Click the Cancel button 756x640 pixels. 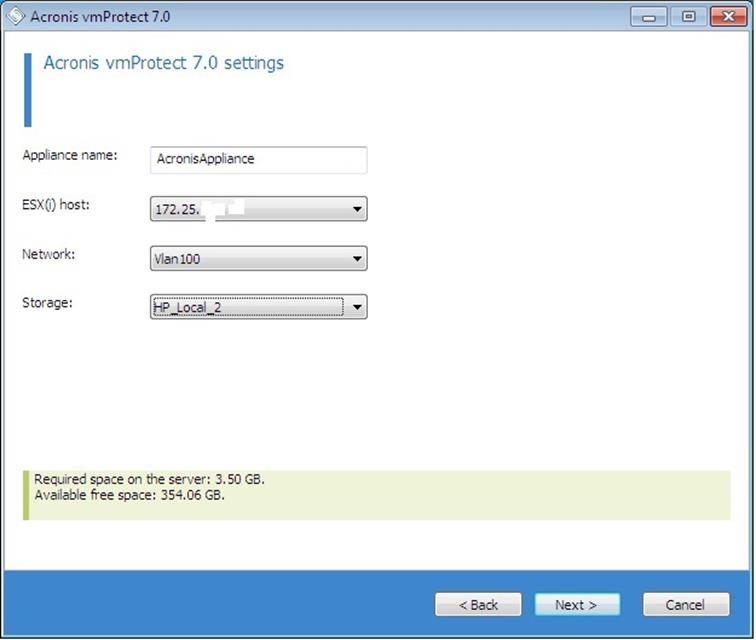point(686,605)
